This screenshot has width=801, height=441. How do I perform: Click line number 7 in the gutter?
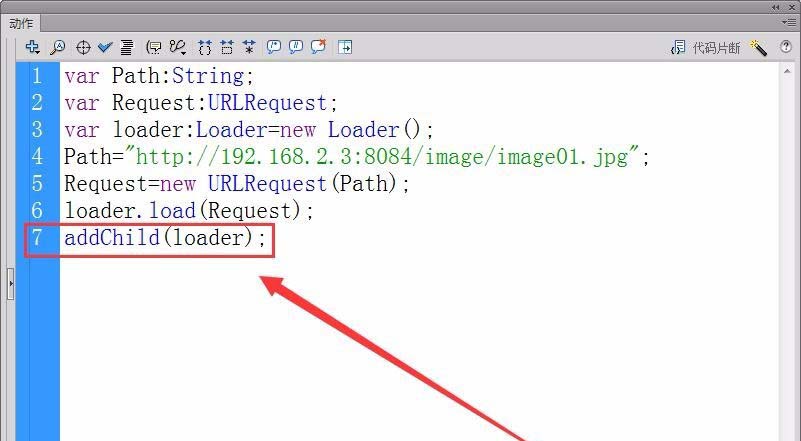coord(37,238)
